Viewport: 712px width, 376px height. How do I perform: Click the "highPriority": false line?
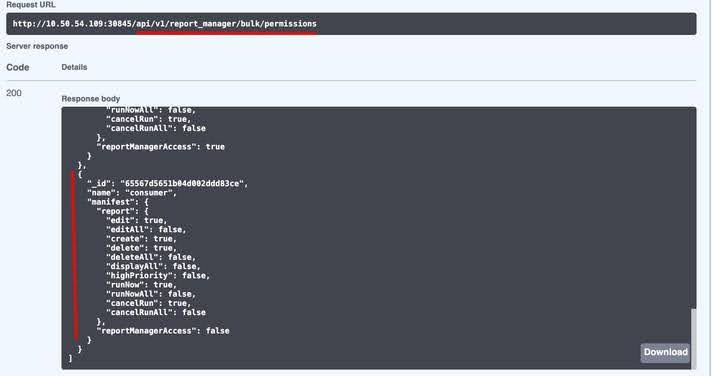click(x=158, y=276)
